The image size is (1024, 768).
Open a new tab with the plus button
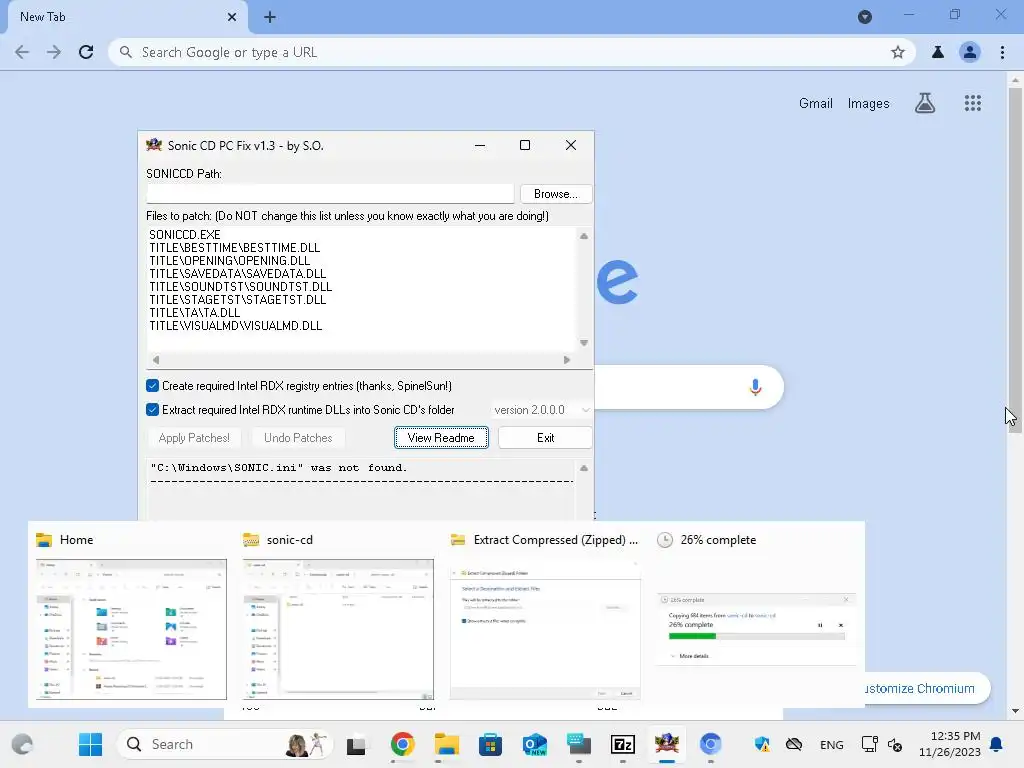[270, 17]
